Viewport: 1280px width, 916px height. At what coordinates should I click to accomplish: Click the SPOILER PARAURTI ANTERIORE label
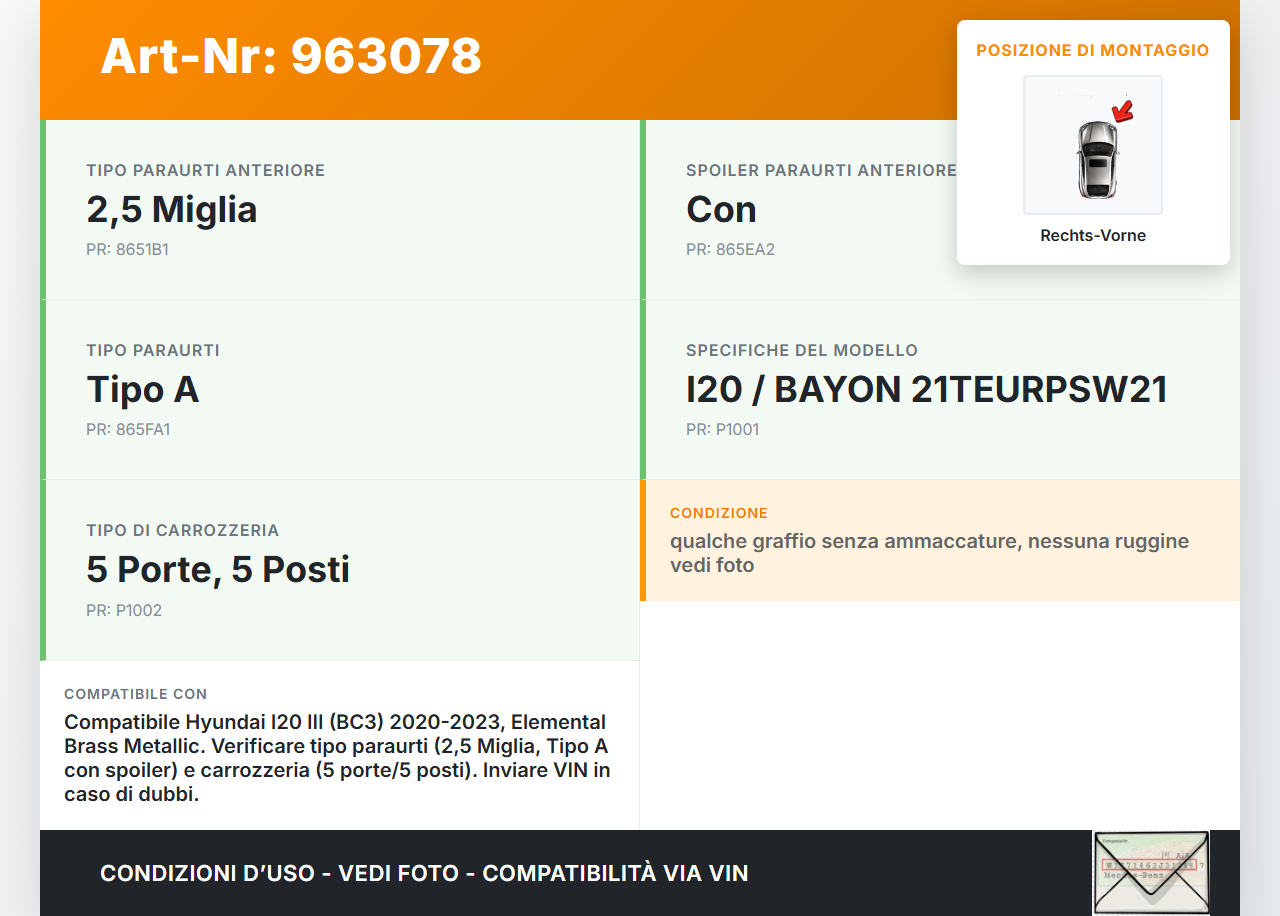tap(822, 171)
